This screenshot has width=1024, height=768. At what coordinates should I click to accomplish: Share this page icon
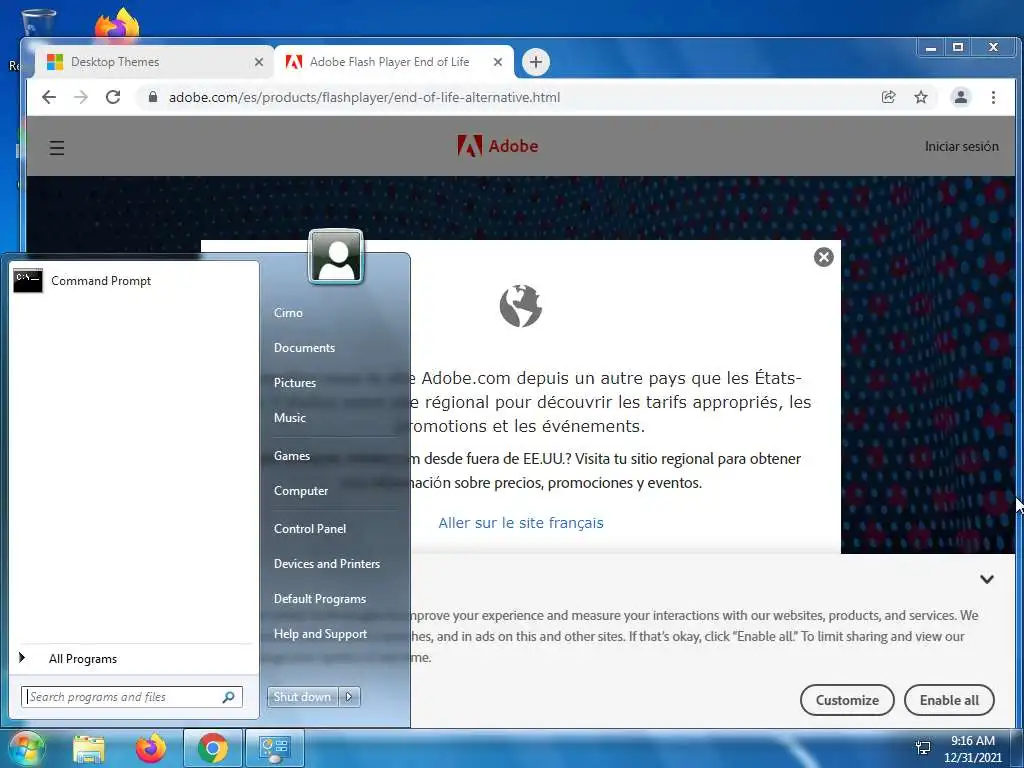tap(888, 97)
